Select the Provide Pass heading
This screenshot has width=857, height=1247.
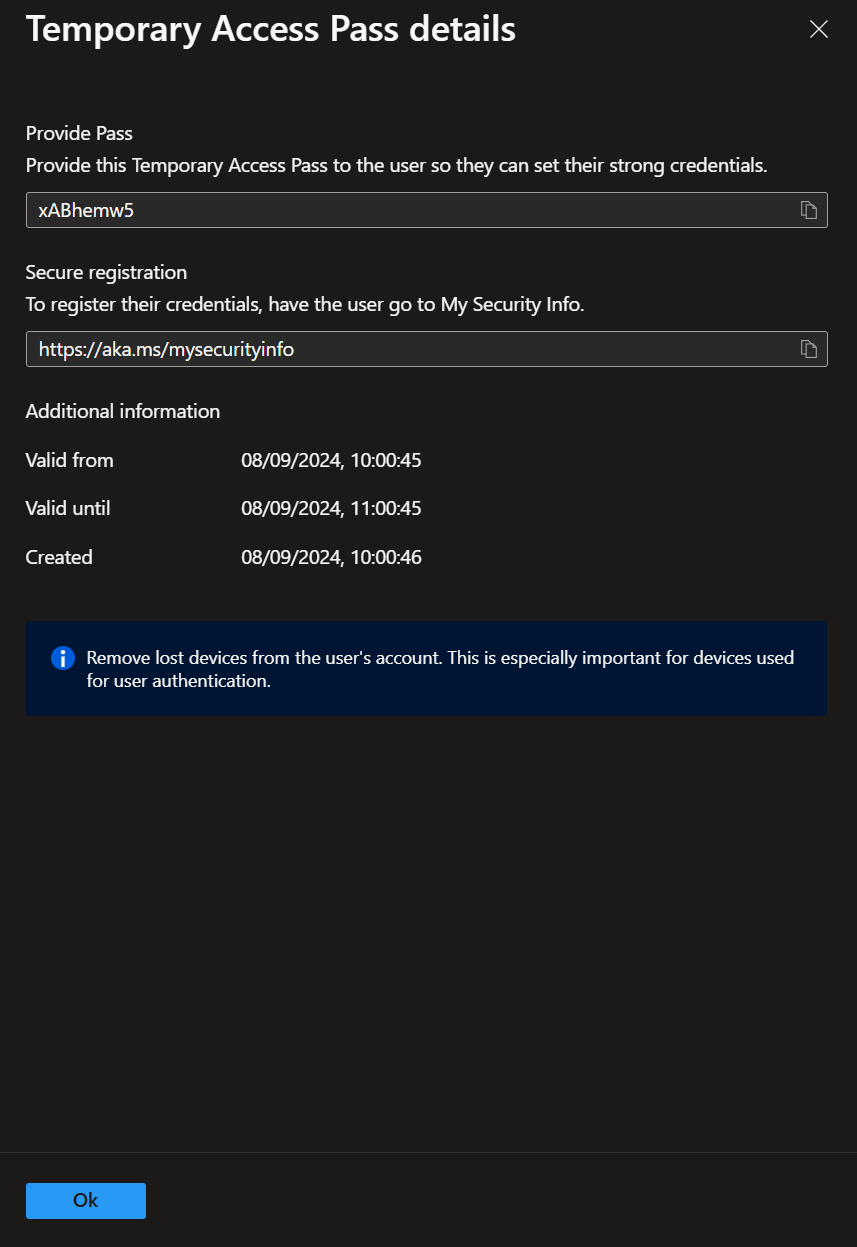[x=79, y=133]
